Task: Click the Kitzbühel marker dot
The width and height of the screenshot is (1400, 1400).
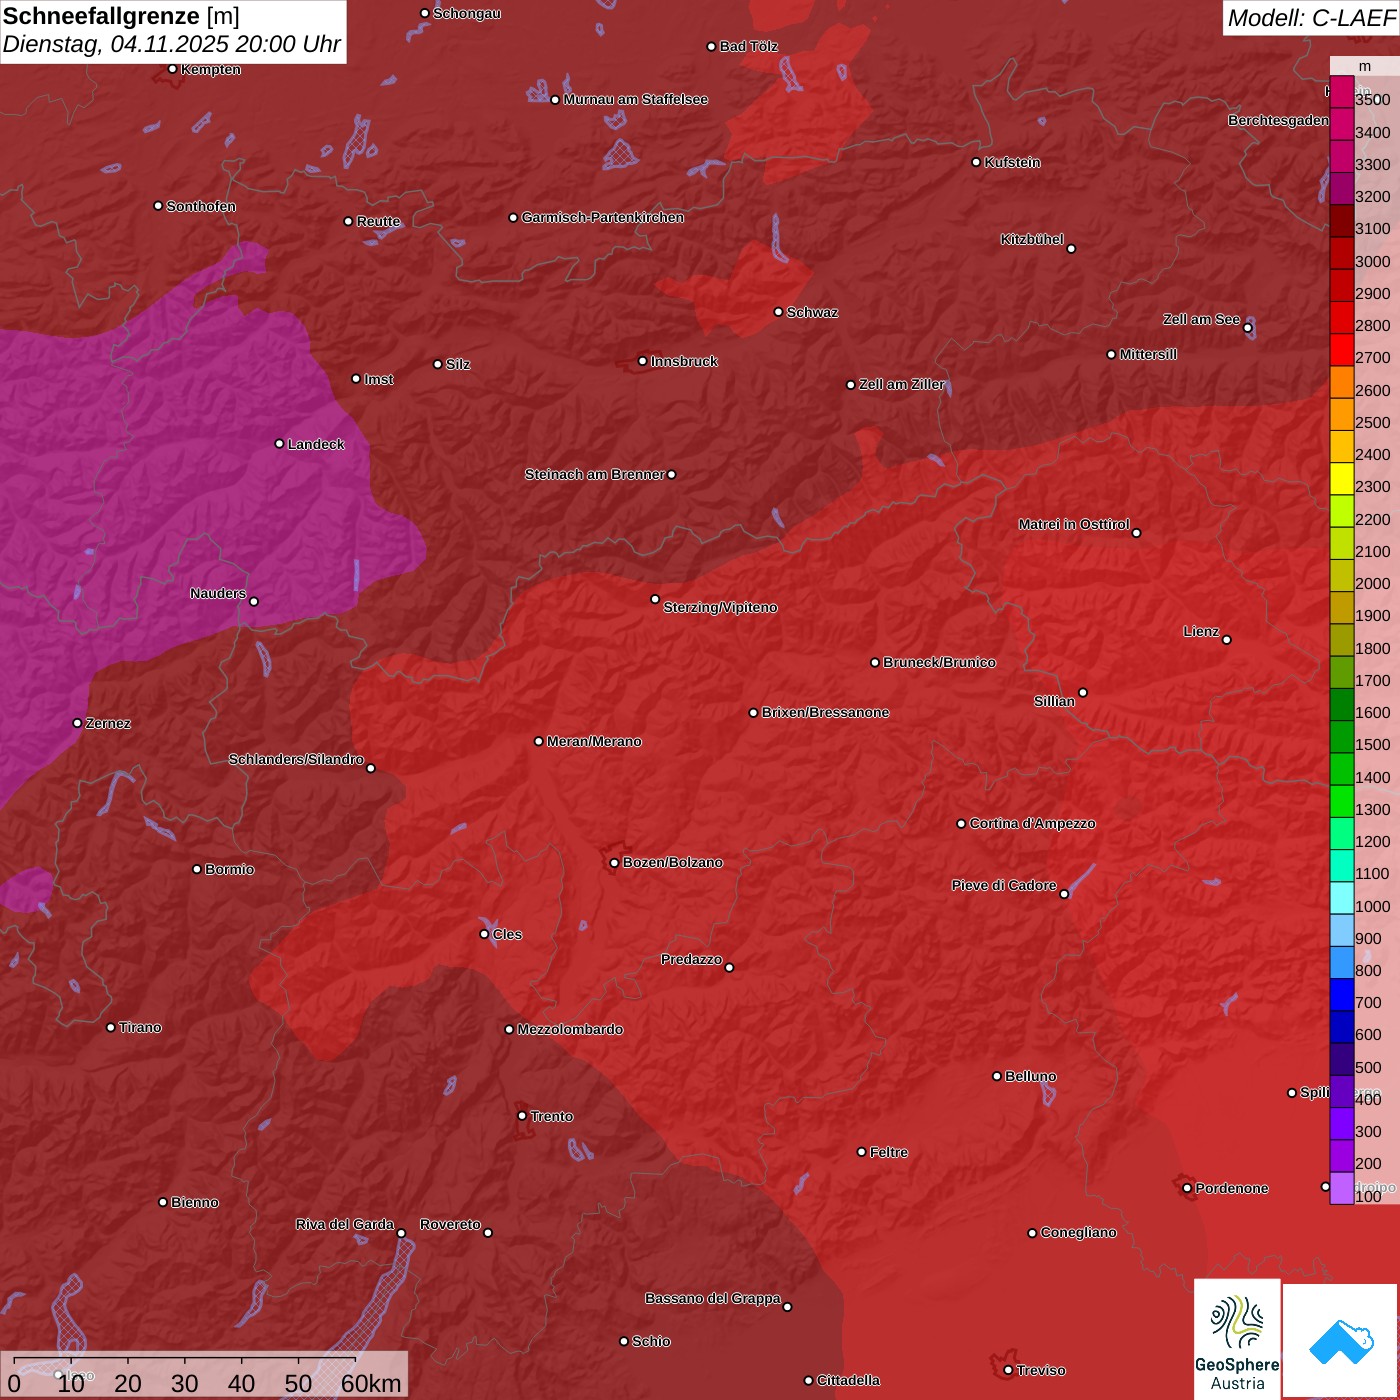Action: [x=1071, y=249]
